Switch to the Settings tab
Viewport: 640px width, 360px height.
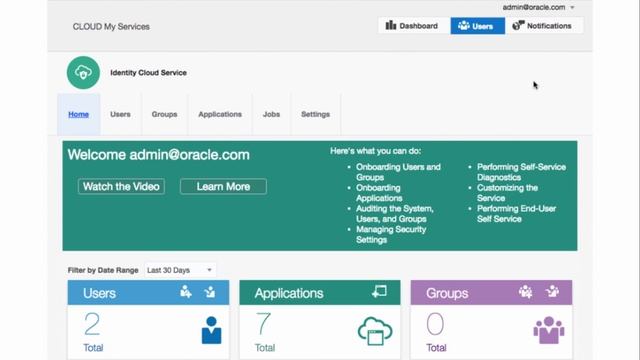click(x=316, y=114)
